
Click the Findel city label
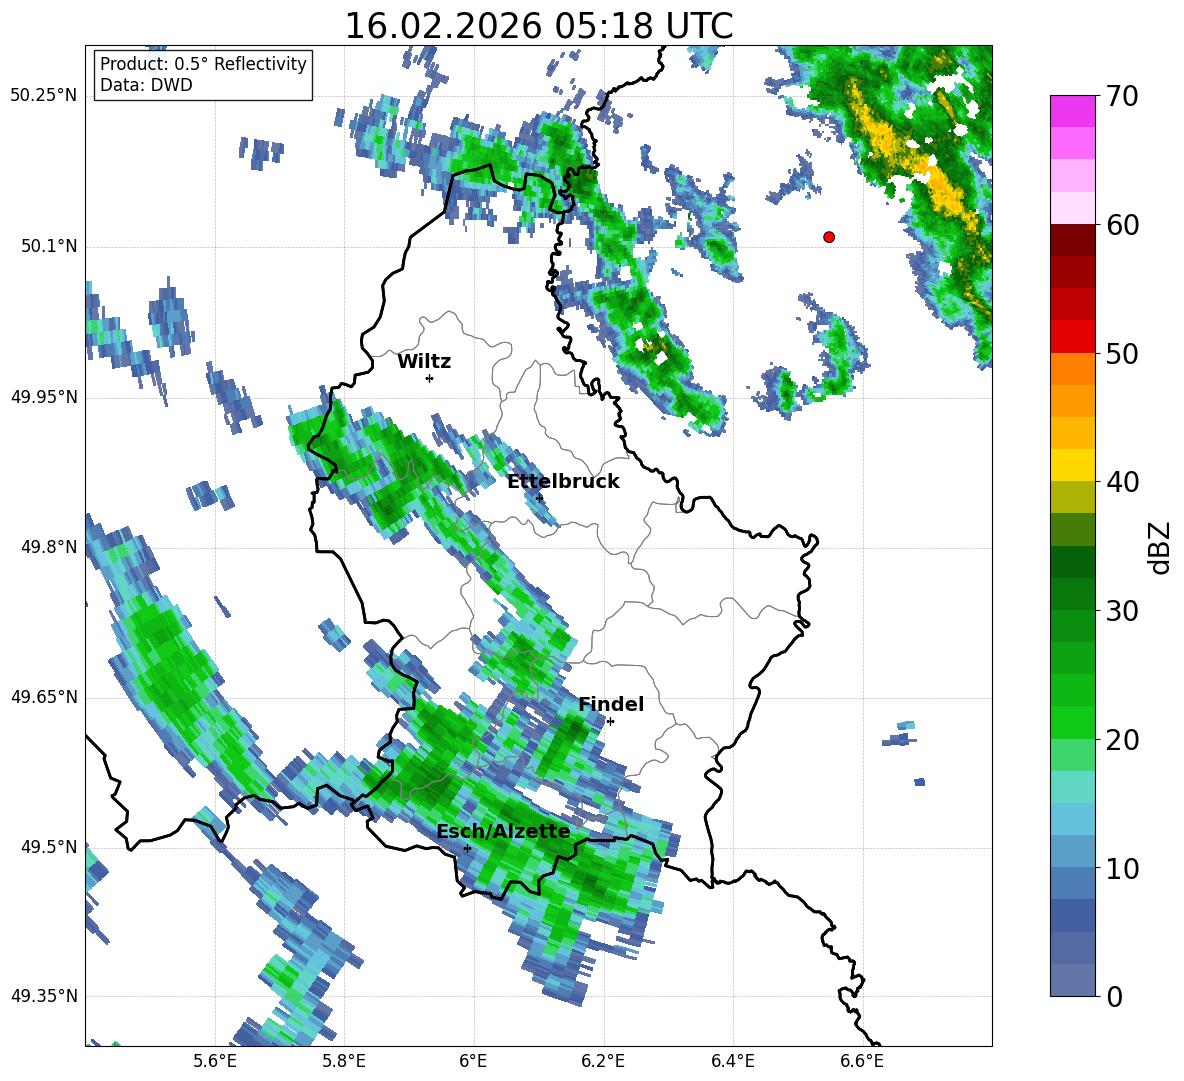[x=611, y=704]
